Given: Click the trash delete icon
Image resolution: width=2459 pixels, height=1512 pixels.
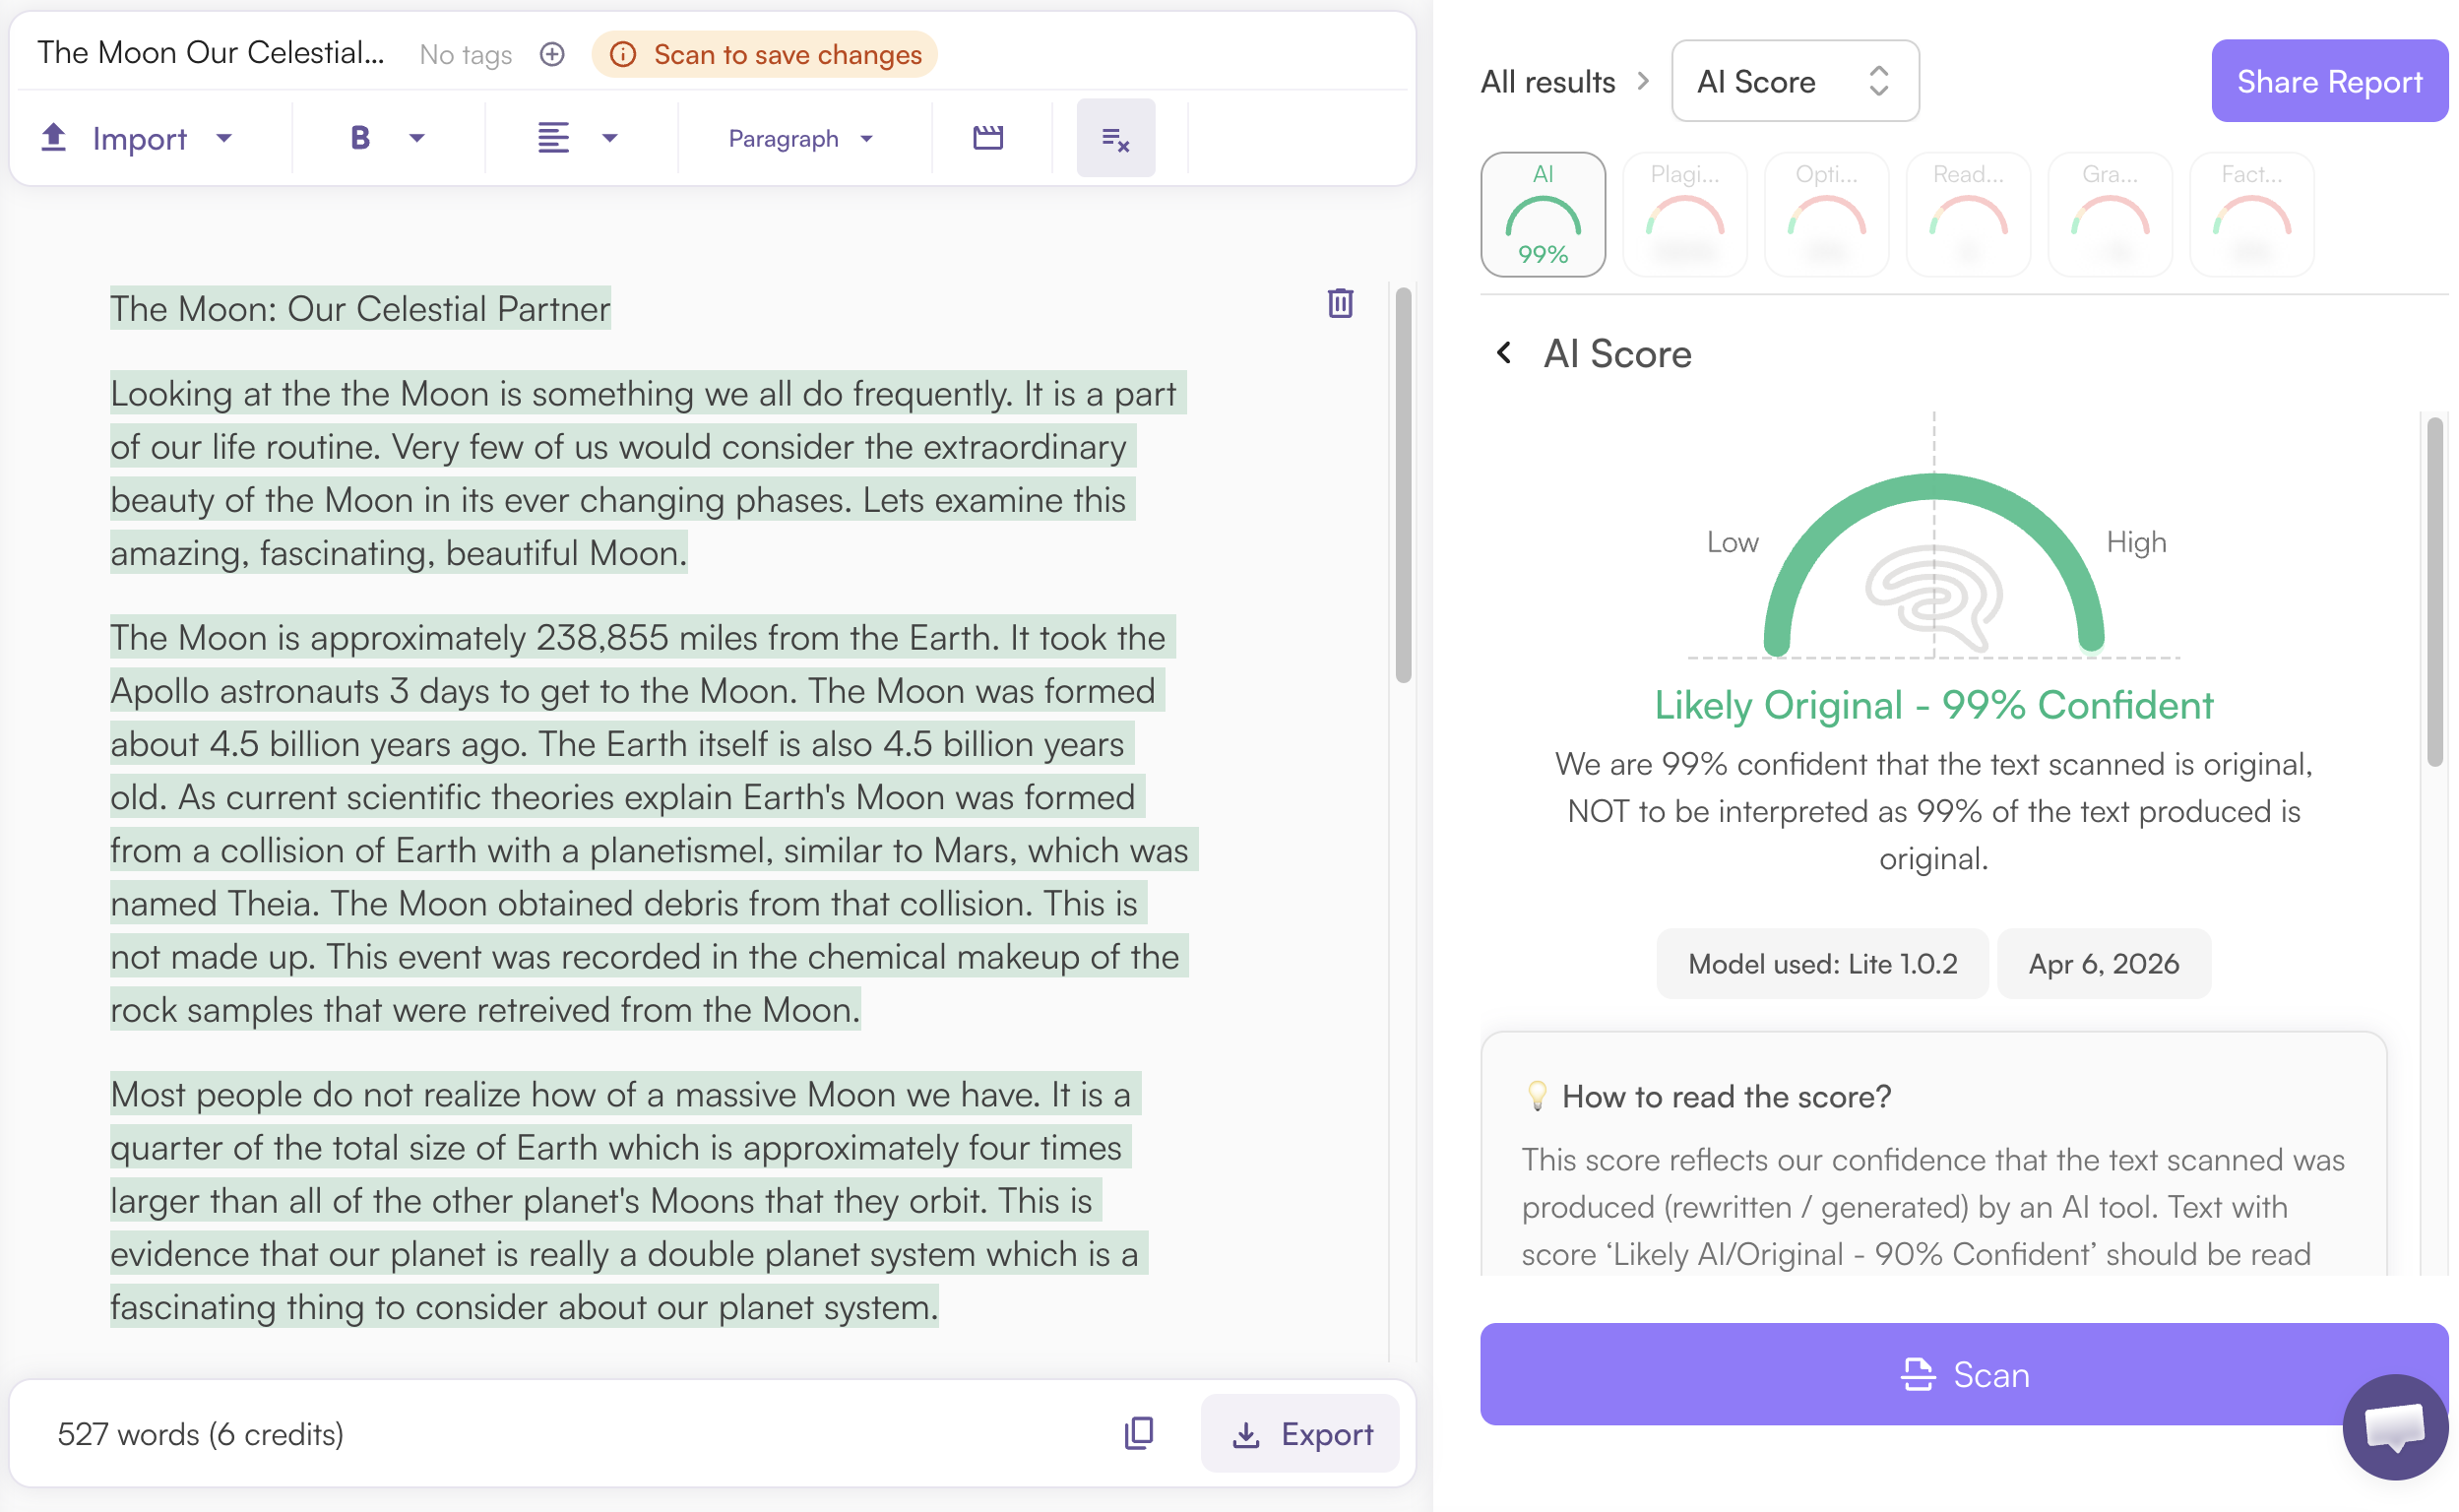Looking at the screenshot, I should click(1340, 303).
